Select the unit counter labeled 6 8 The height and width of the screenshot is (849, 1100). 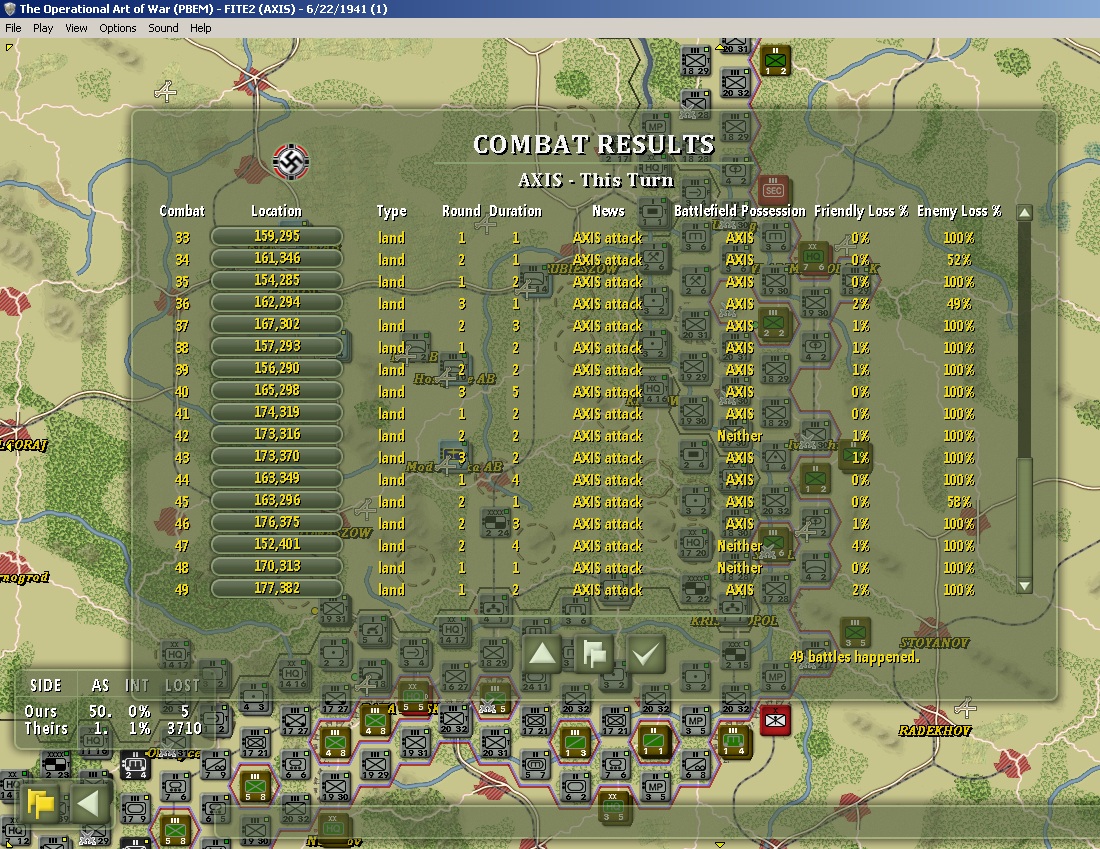[x=695, y=764]
